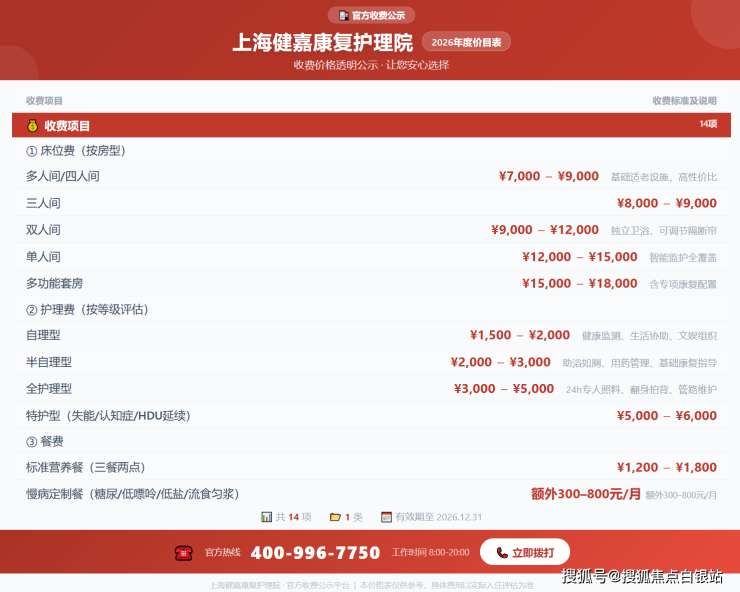Click the grey 收费项目 column header
Image resolution: width=740 pixels, height=592 pixels.
pos(44,101)
